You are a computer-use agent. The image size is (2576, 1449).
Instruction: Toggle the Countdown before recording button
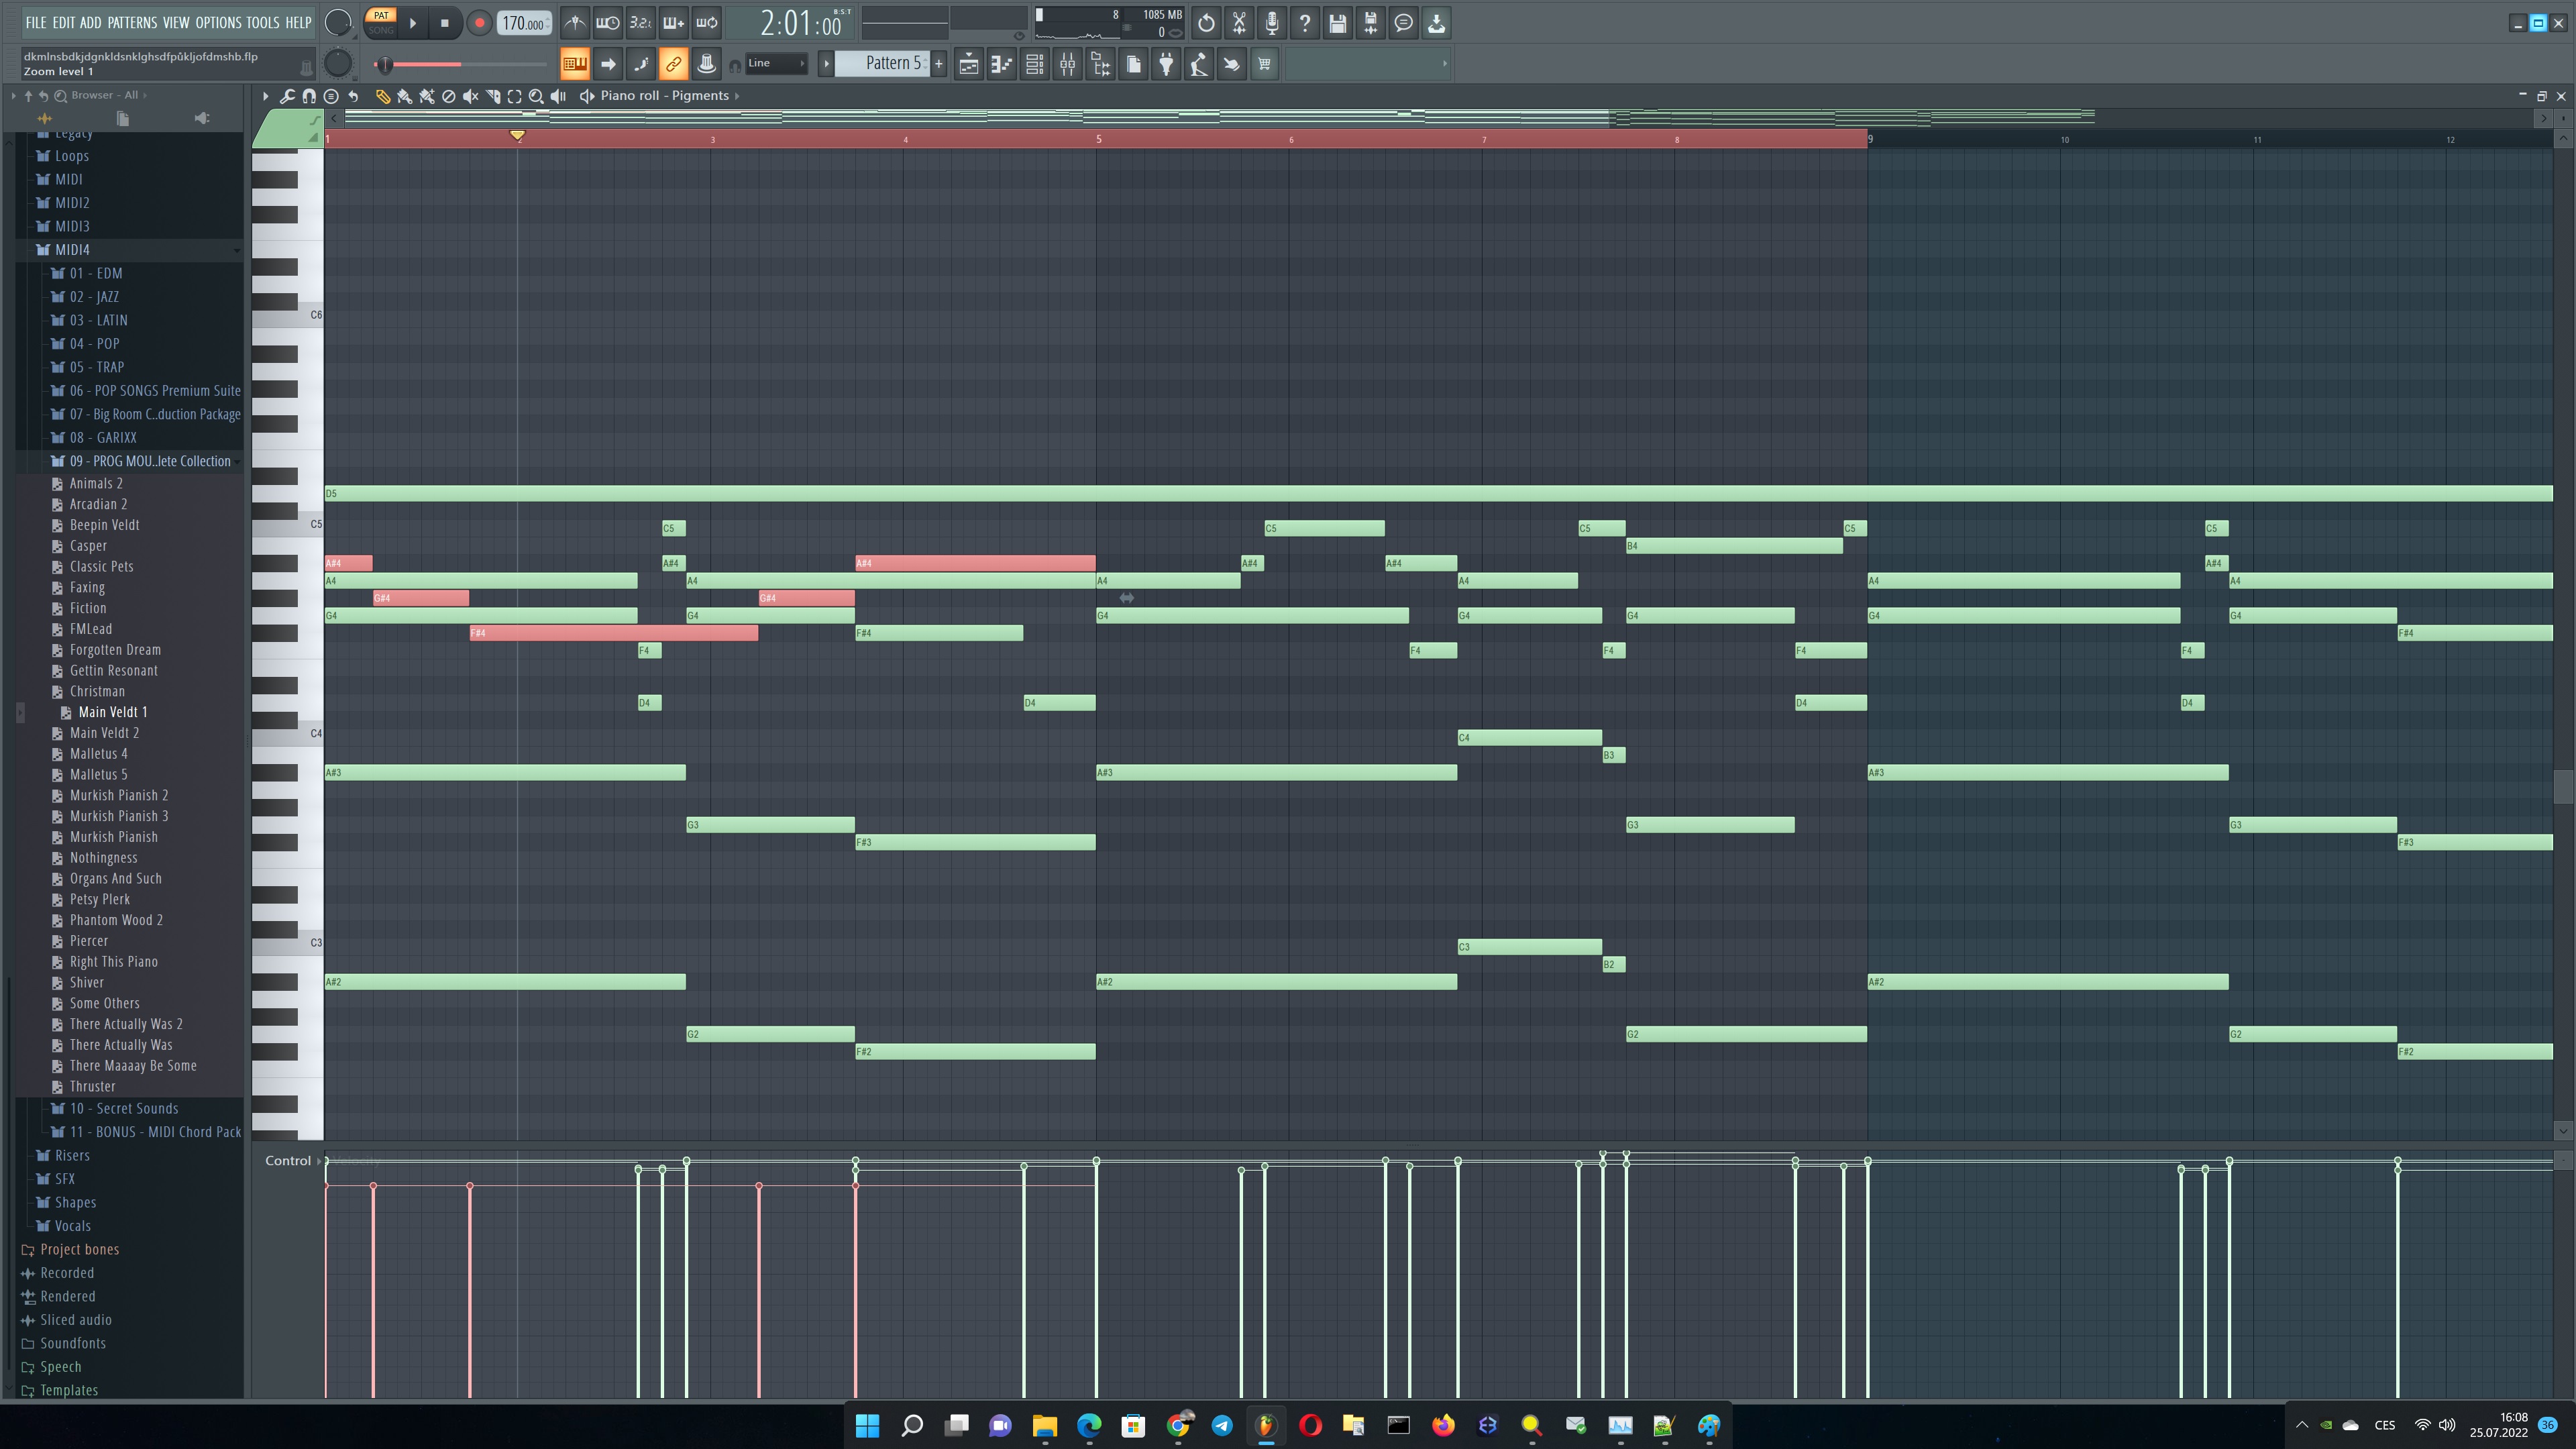click(640, 22)
